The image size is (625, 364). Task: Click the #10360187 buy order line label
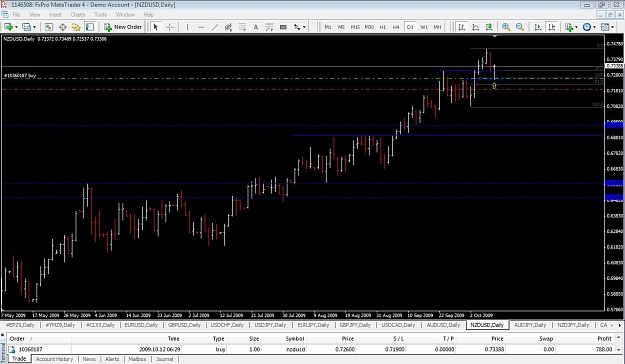[x=20, y=75]
